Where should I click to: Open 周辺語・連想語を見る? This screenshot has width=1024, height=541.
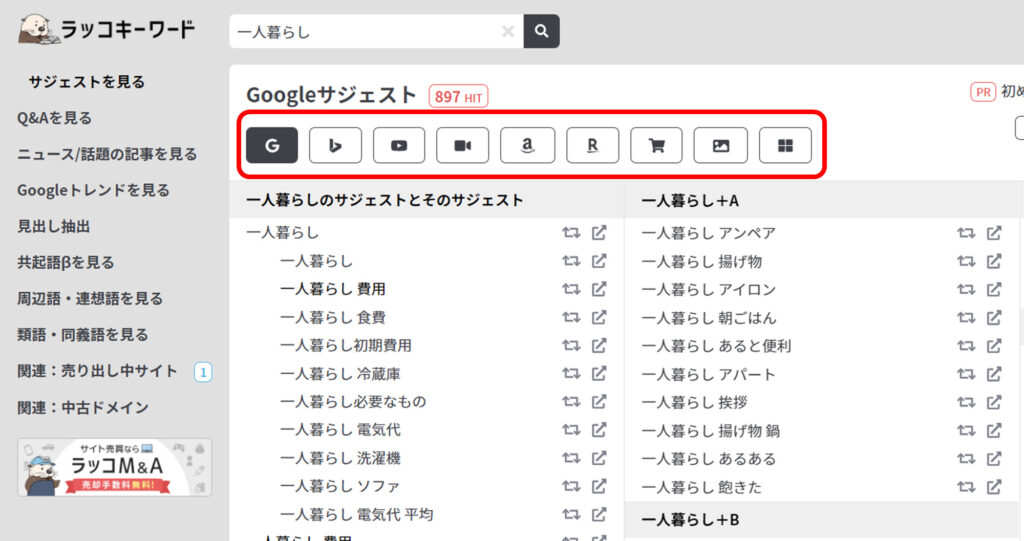pos(90,299)
